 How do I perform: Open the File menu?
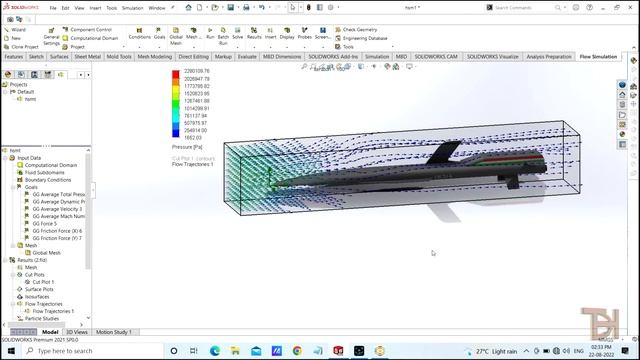coord(53,8)
